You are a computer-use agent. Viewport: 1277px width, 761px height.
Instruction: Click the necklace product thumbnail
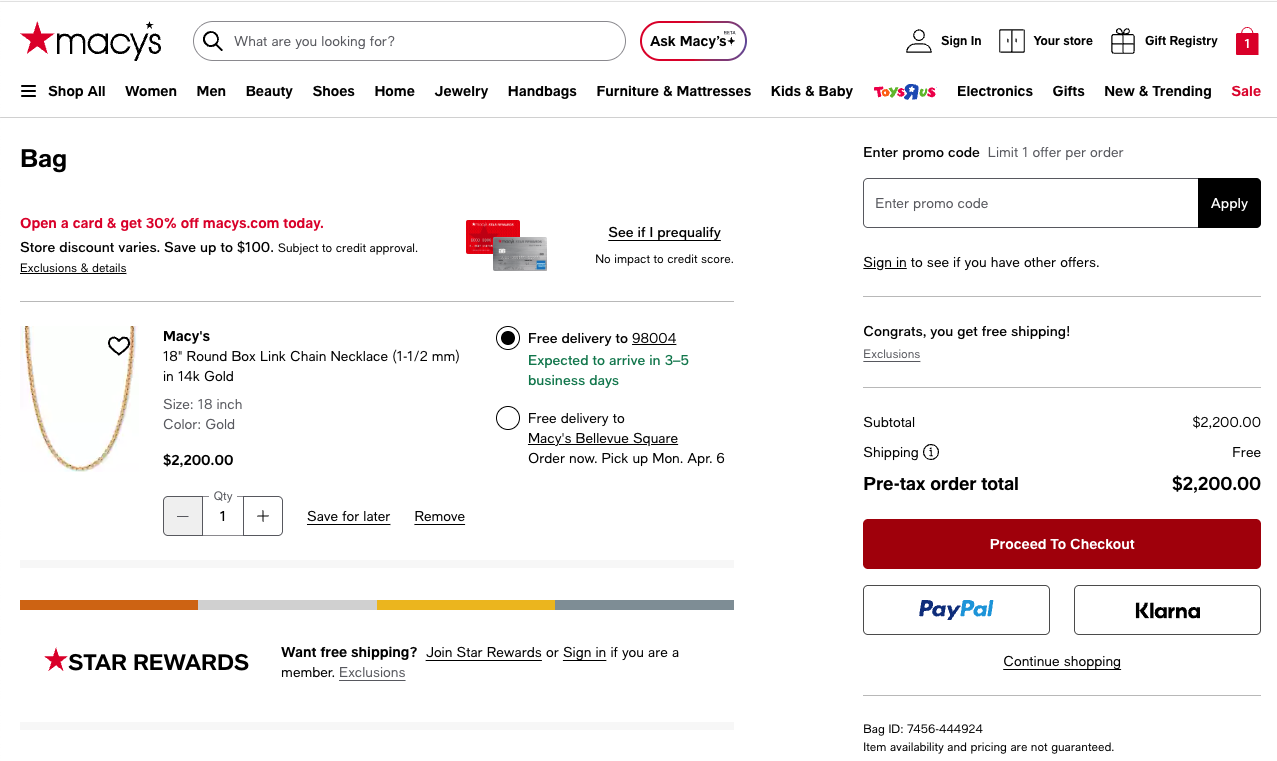pyautogui.click(x=79, y=399)
